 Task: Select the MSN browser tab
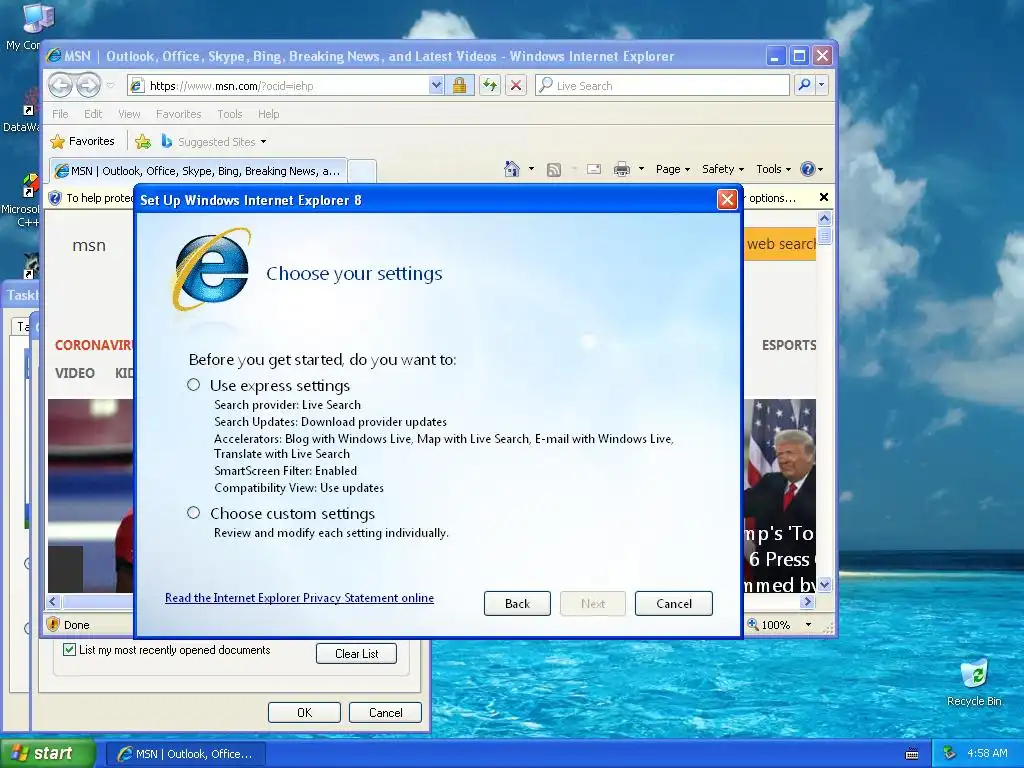click(x=198, y=171)
